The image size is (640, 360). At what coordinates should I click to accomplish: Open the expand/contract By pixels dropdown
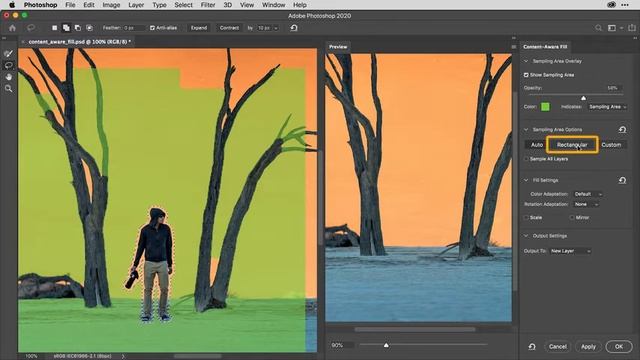(x=276, y=28)
